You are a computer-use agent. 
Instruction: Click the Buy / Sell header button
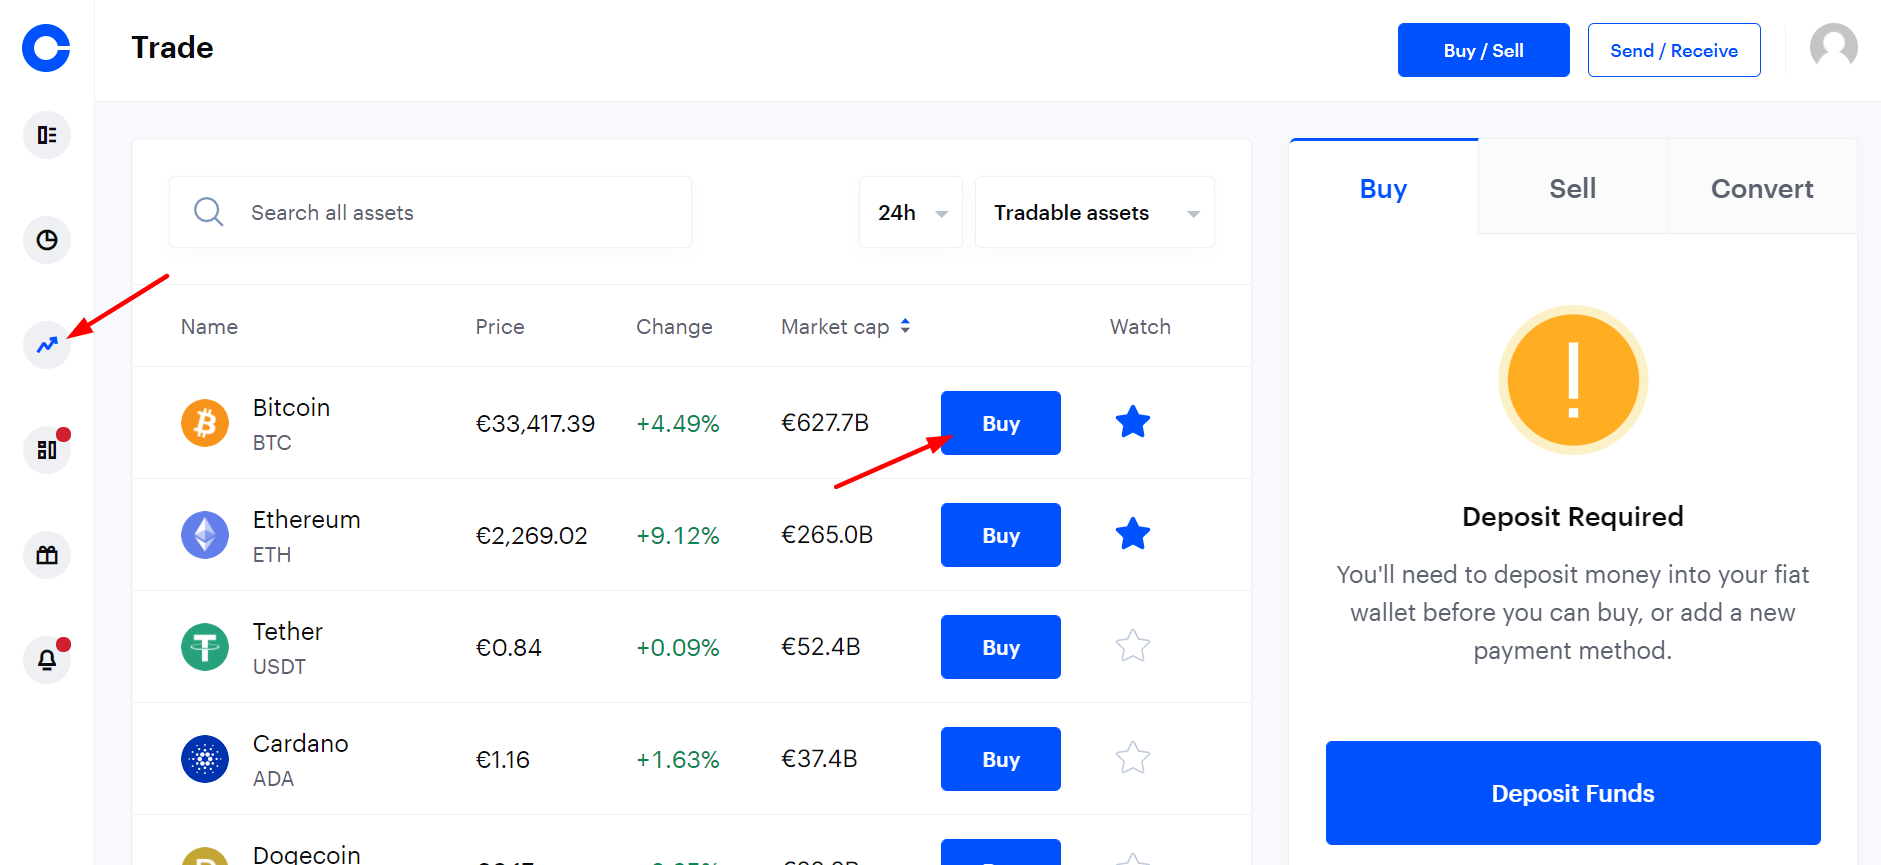(x=1484, y=50)
